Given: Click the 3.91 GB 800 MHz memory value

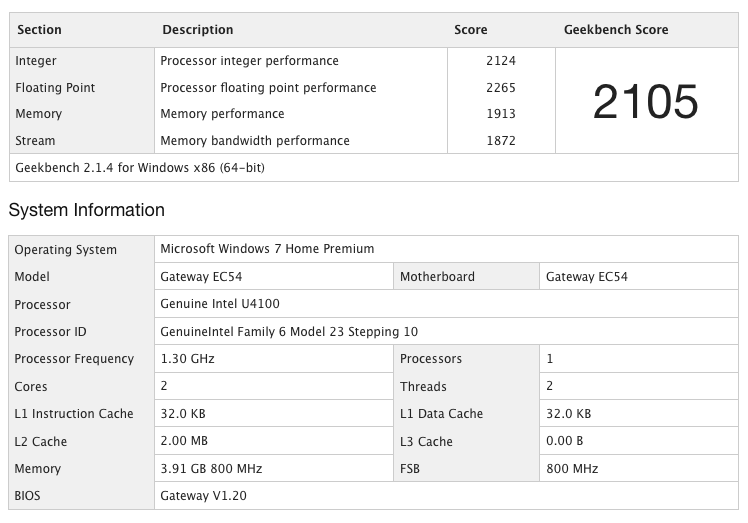Looking at the screenshot, I should (211, 469).
